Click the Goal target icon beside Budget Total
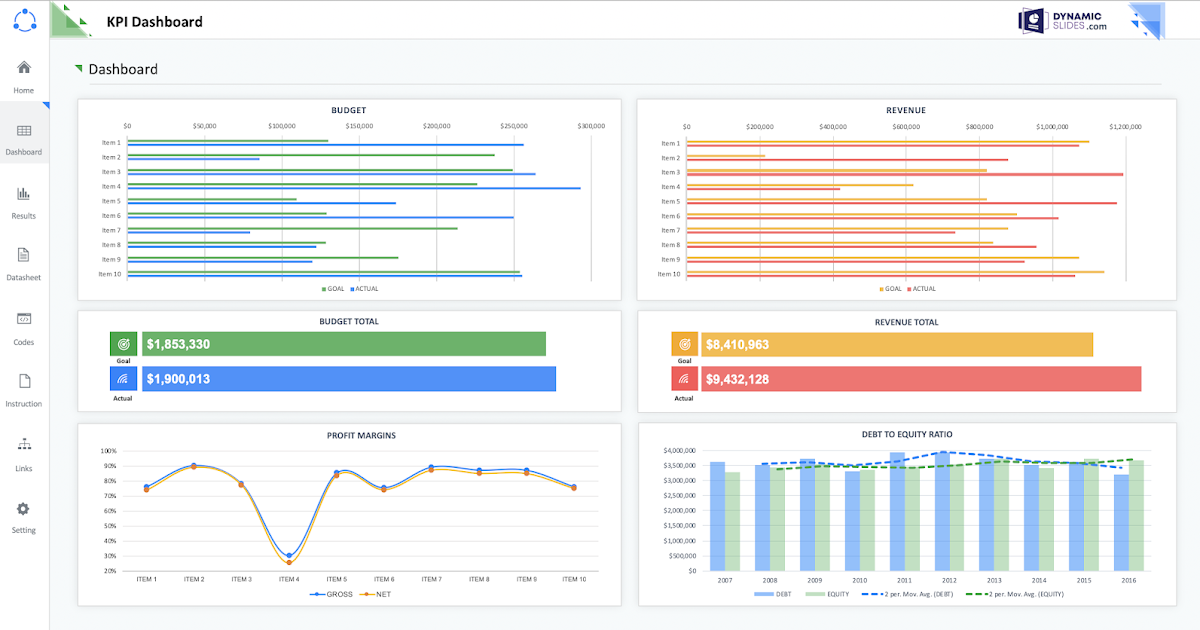1200x630 pixels. coord(123,343)
